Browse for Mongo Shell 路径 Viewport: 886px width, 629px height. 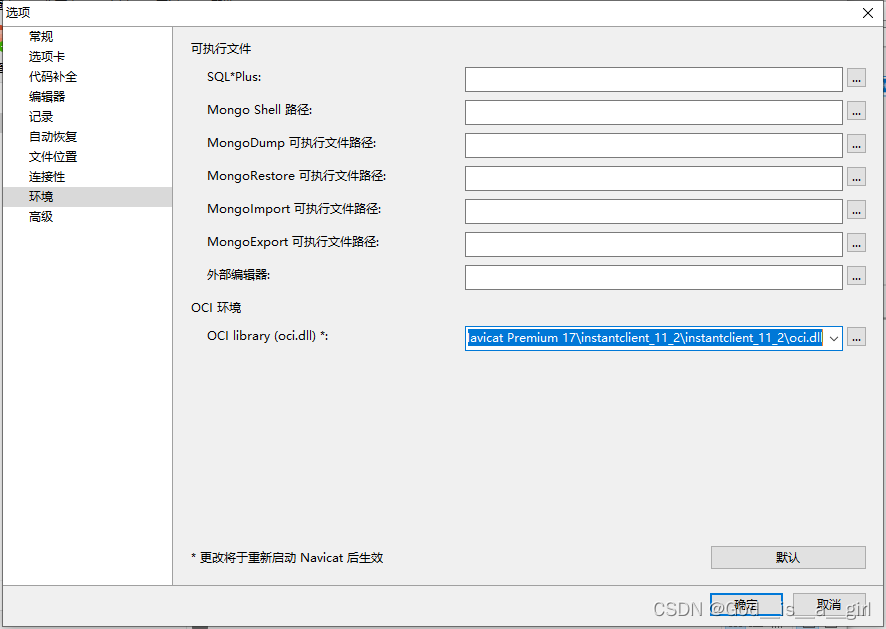(856, 112)
